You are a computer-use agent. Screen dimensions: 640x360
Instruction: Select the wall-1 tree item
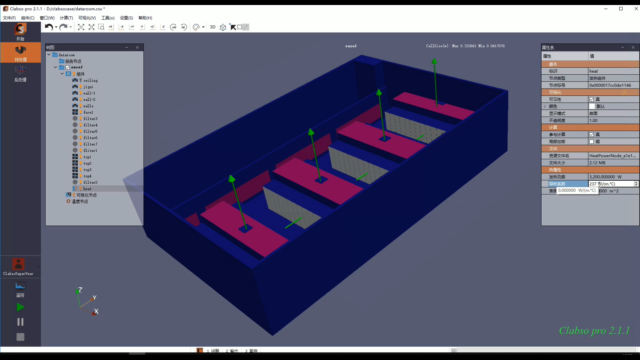(89, 93)
